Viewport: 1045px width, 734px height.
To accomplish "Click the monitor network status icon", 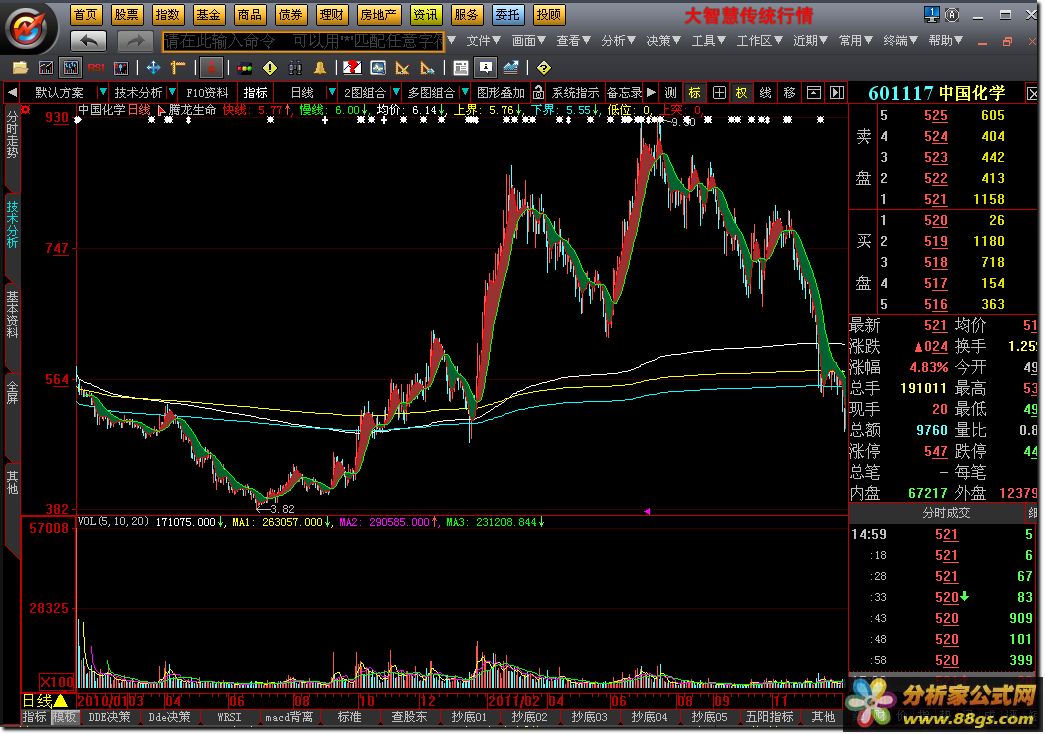I will (931, 14).
